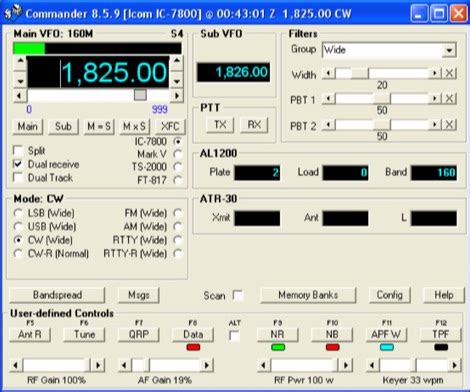Click the green NR indicator light
470x392 pixels.
tap(278, 347)
